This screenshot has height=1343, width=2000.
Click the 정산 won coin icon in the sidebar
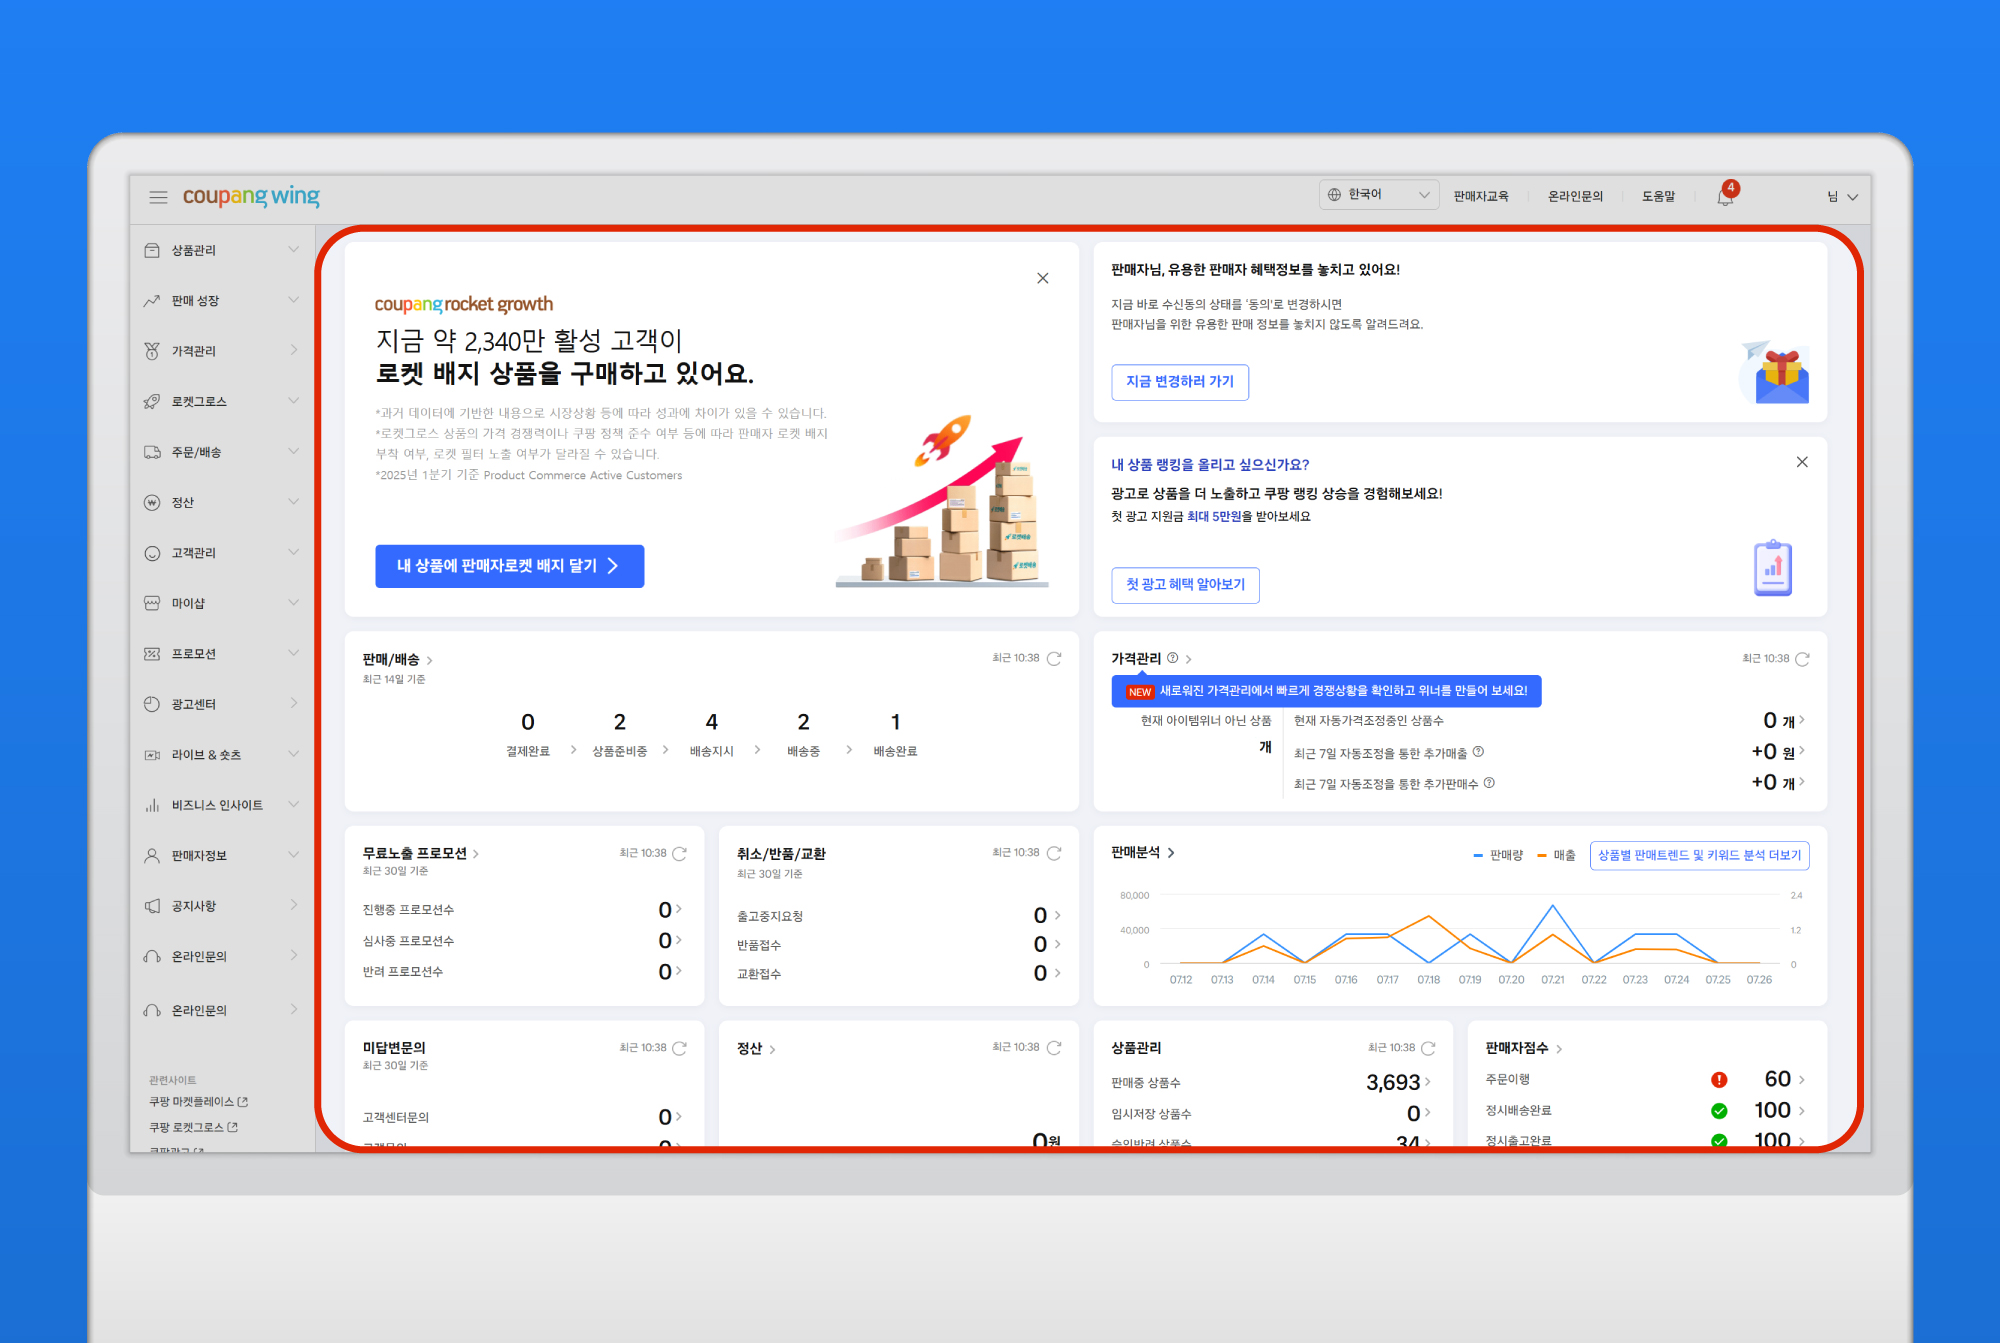click(x=152, y=503)
